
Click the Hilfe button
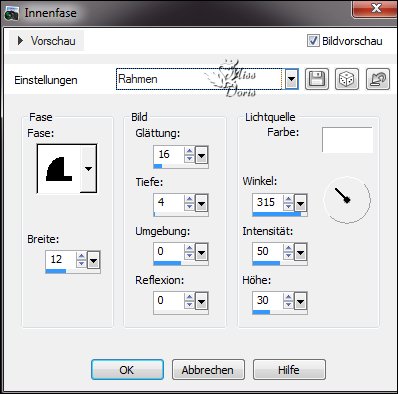(289, 370)
